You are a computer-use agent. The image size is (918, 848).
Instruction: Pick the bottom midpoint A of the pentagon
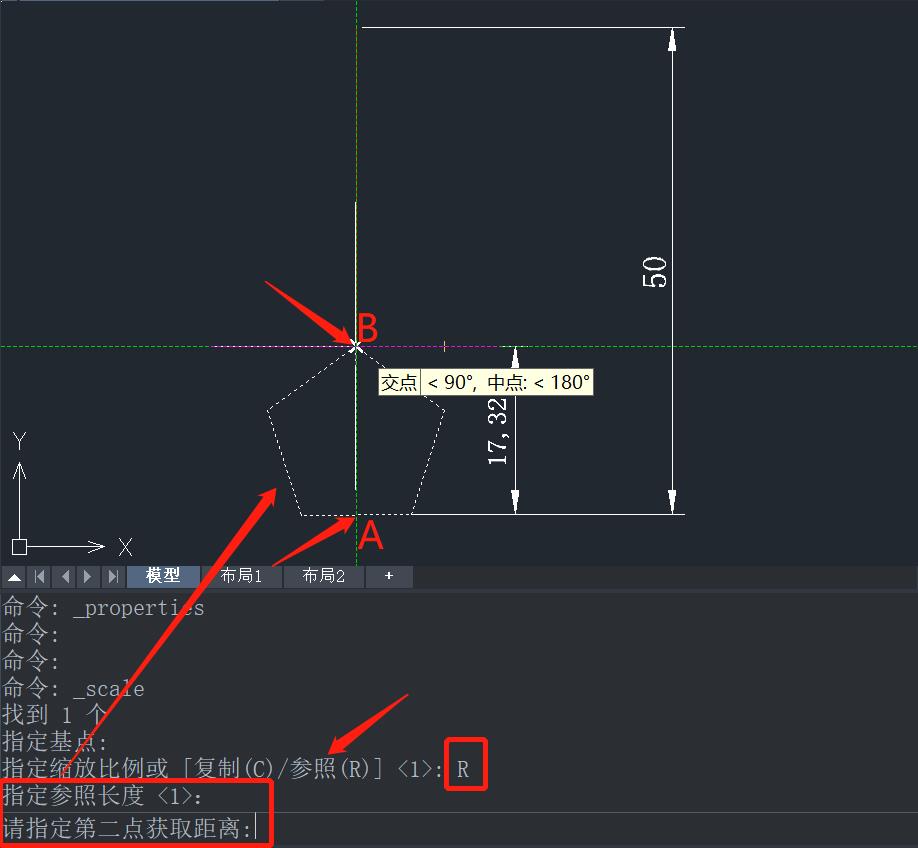356,515
